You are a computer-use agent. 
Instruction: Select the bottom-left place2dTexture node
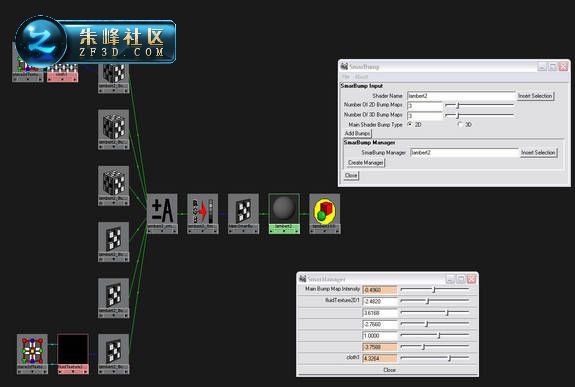click(32, 354)
